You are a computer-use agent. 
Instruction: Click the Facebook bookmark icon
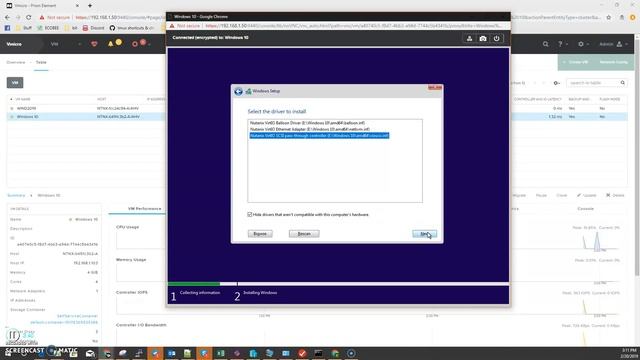pos(7,28)
